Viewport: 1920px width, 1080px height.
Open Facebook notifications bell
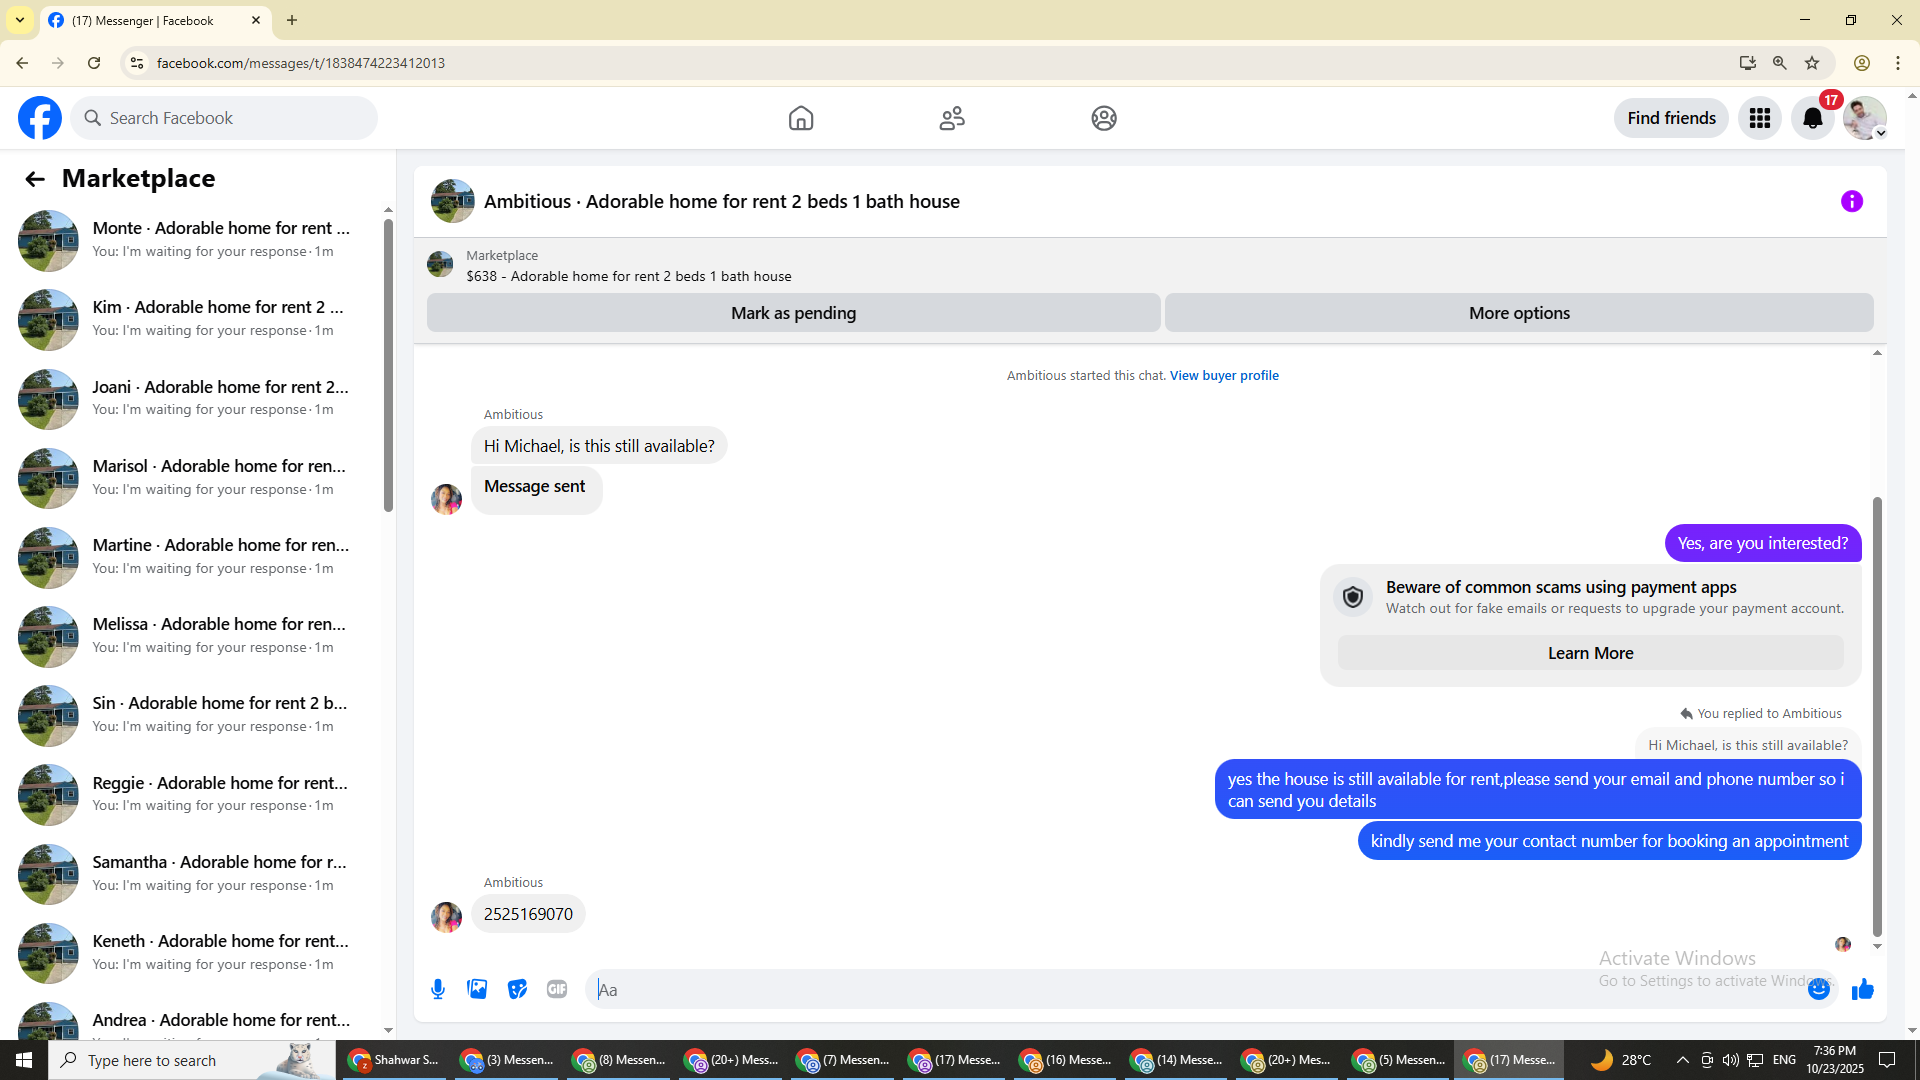pos(1812,118)
